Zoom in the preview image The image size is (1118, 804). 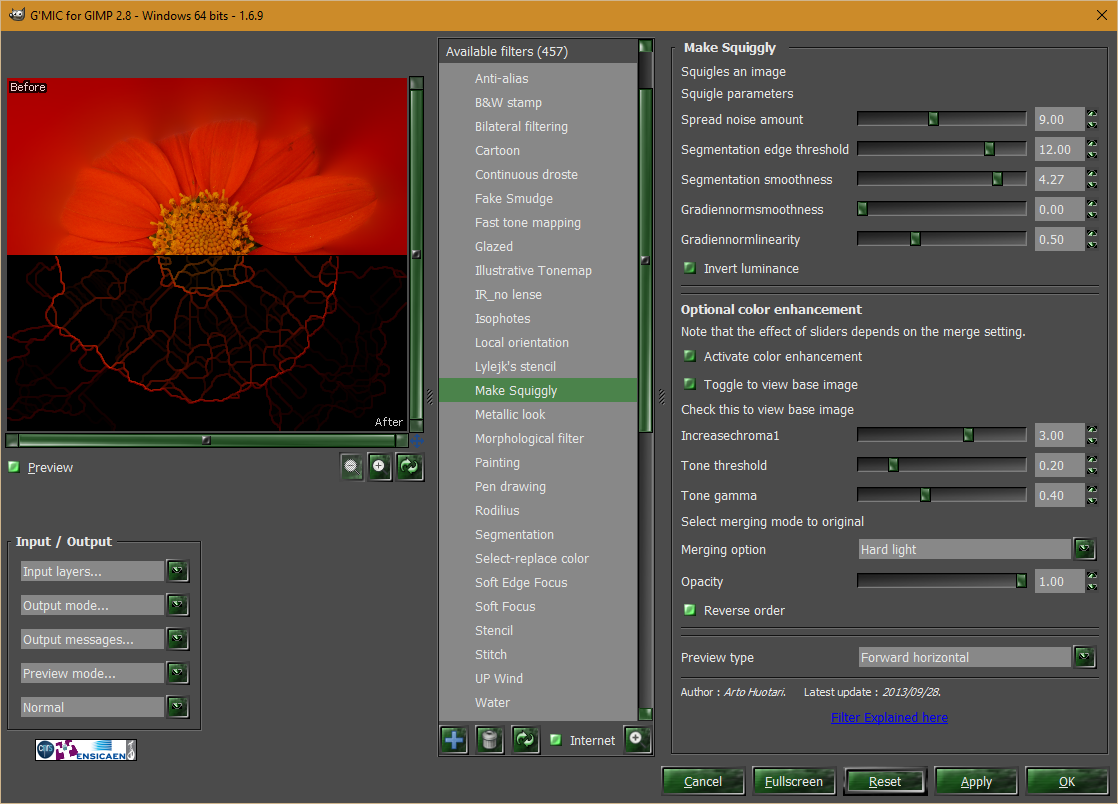click(x=379, y=467)
